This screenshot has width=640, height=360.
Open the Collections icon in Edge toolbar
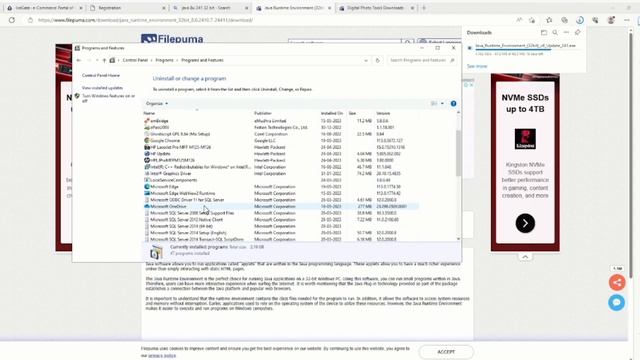(564, 20)
